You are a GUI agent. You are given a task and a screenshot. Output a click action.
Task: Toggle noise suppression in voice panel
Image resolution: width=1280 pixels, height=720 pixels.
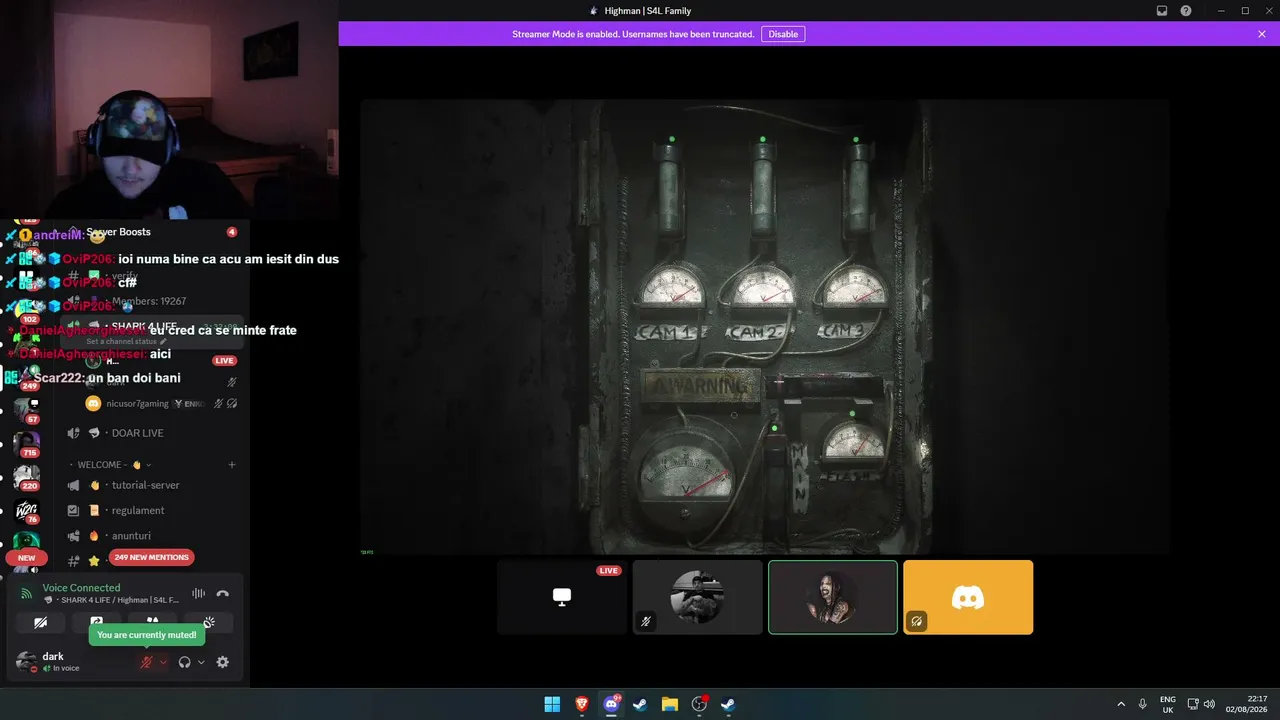198,594
